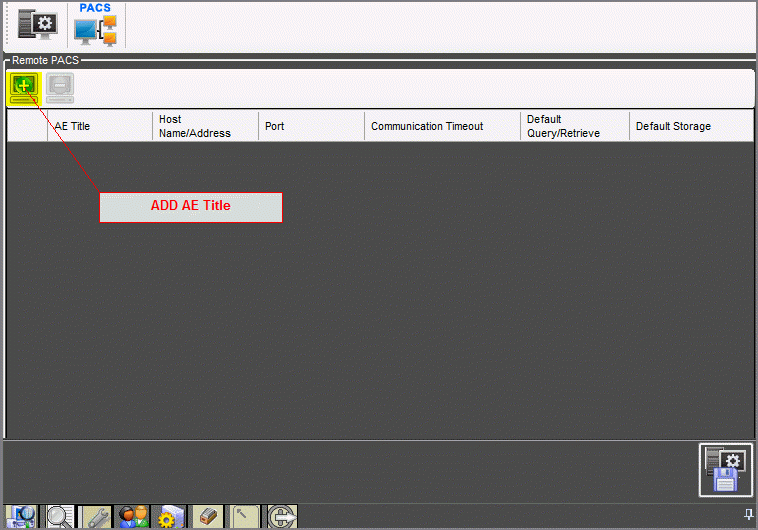Click the Host Name/Address column header

[204, 126]
